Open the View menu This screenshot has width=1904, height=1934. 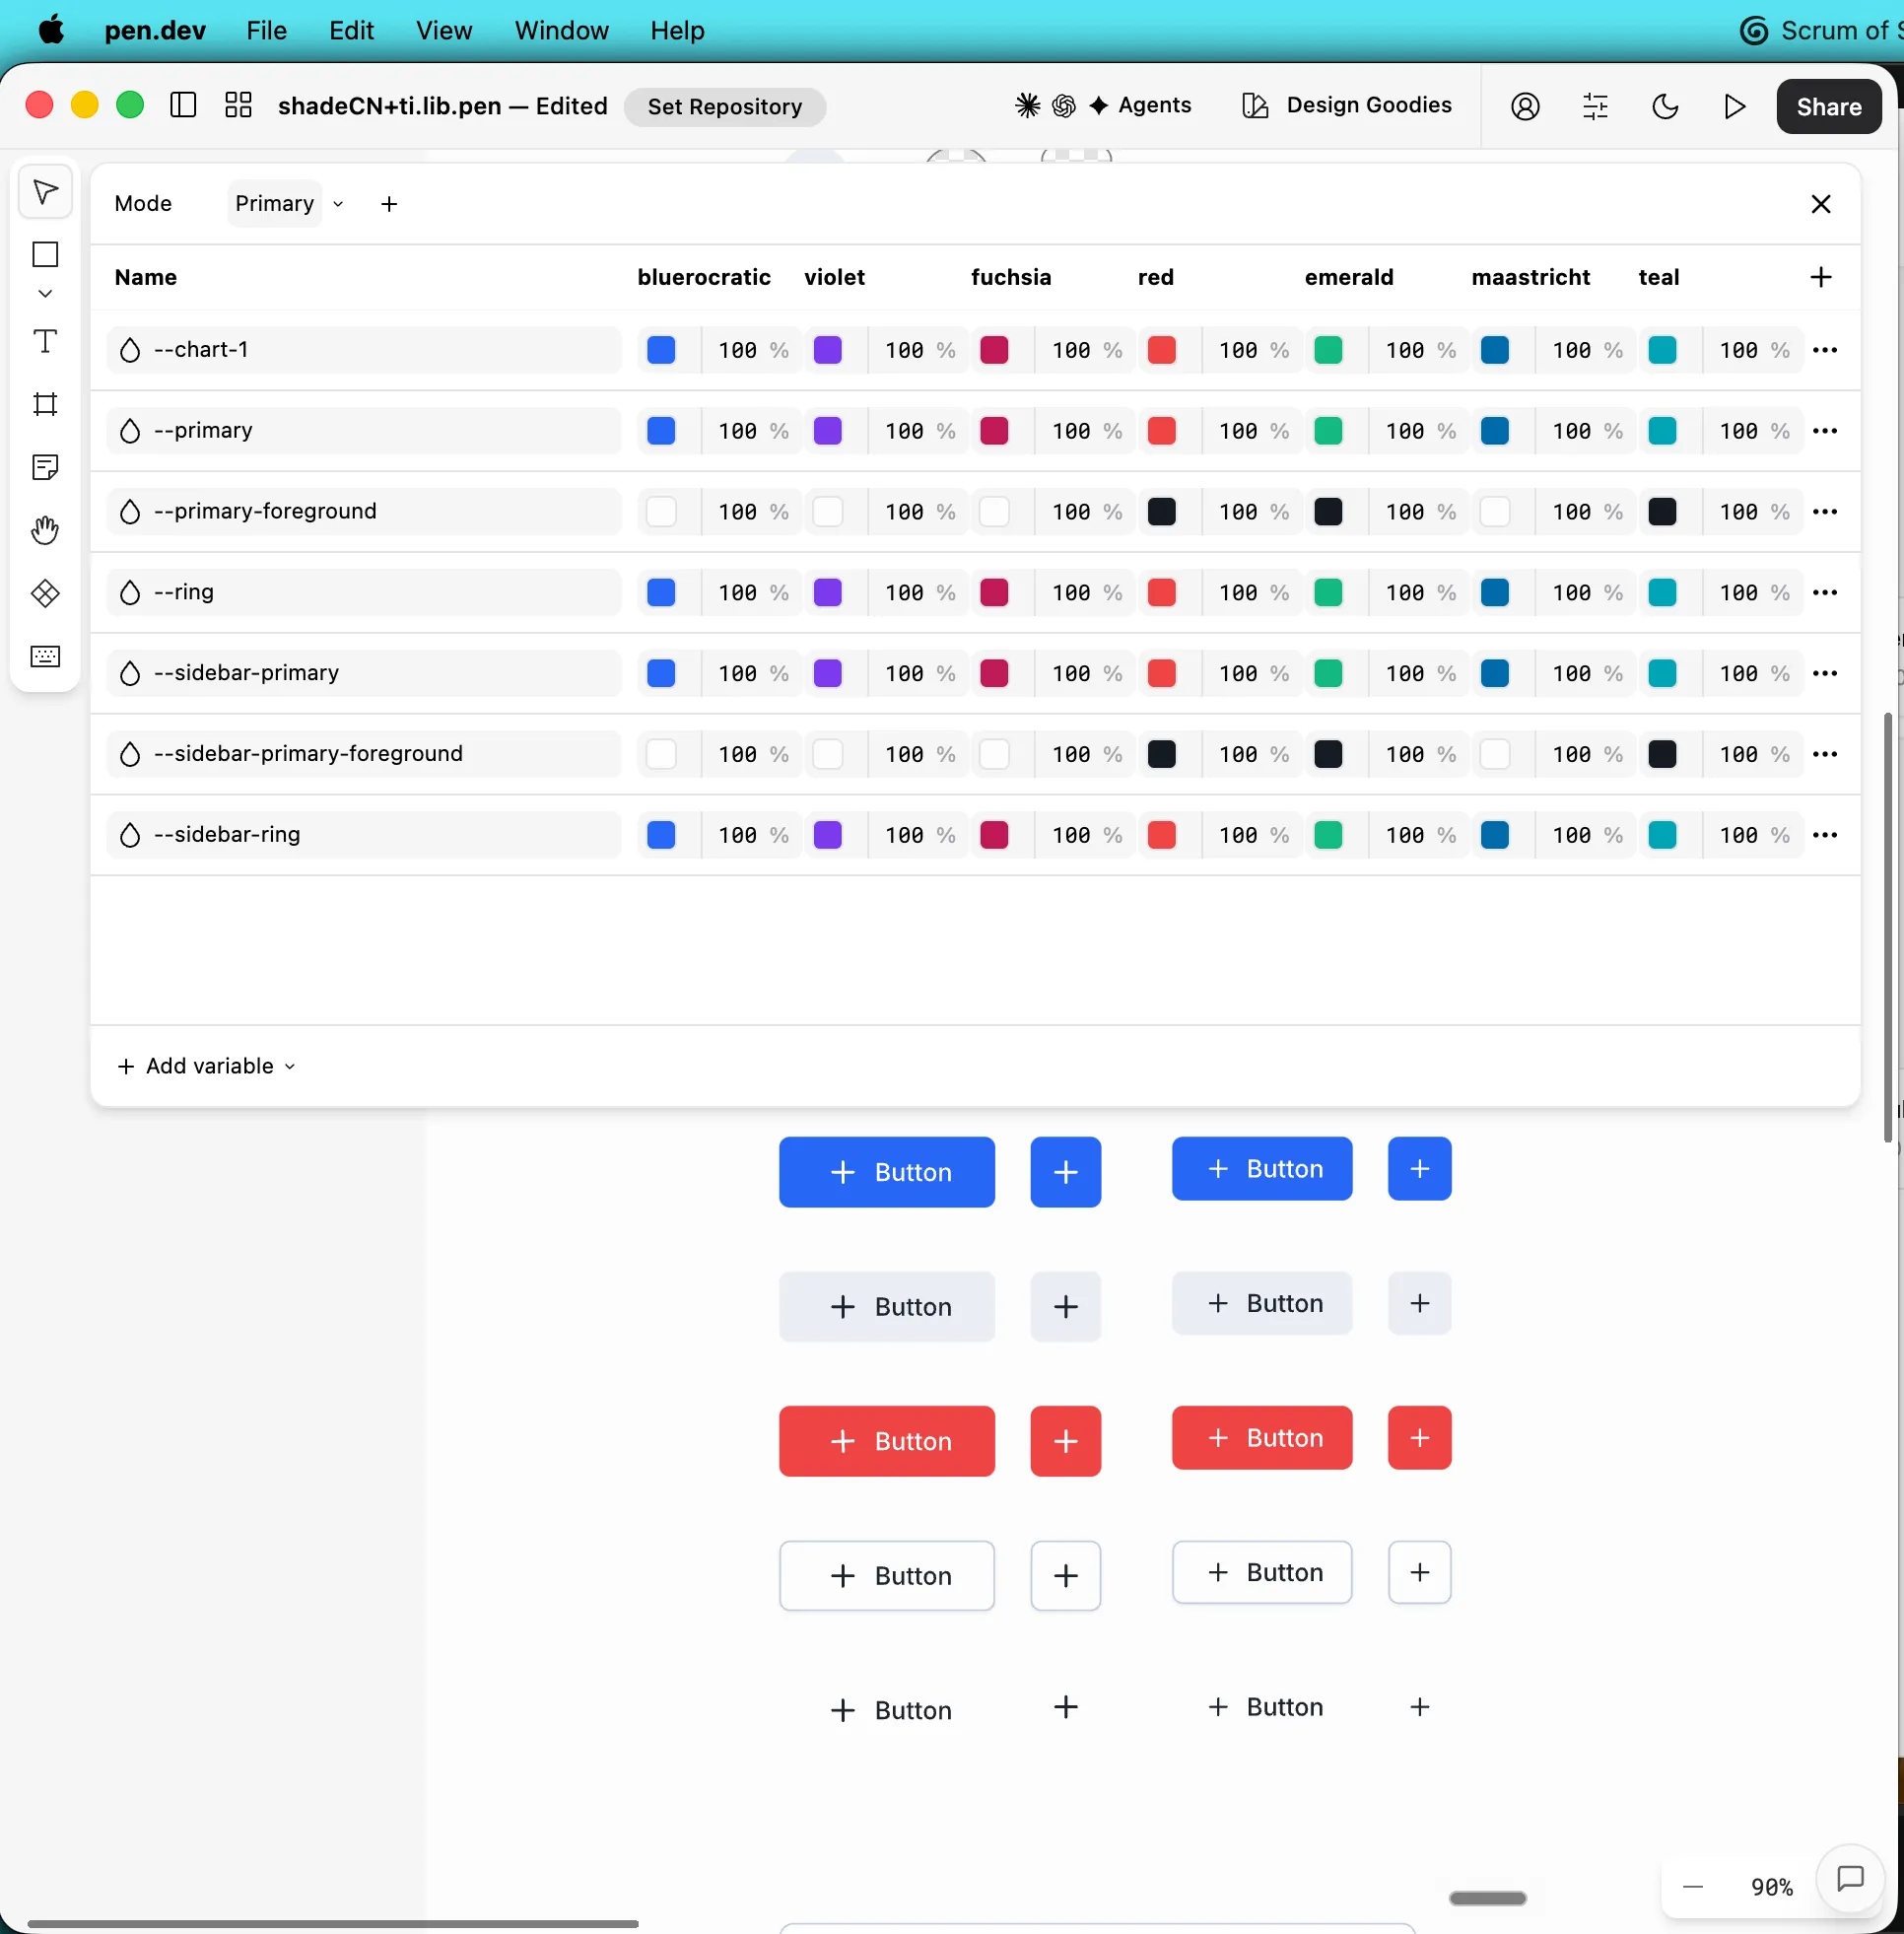click(x=444, y=30)
